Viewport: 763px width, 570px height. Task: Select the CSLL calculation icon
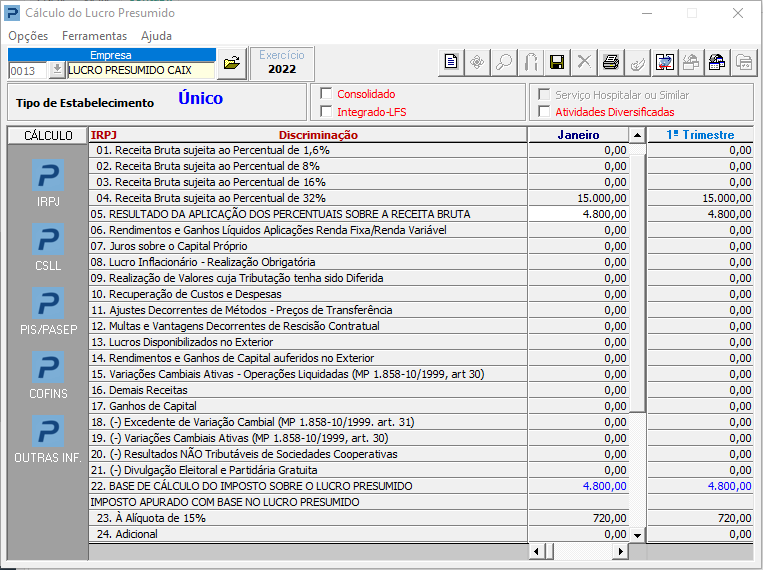48,239
